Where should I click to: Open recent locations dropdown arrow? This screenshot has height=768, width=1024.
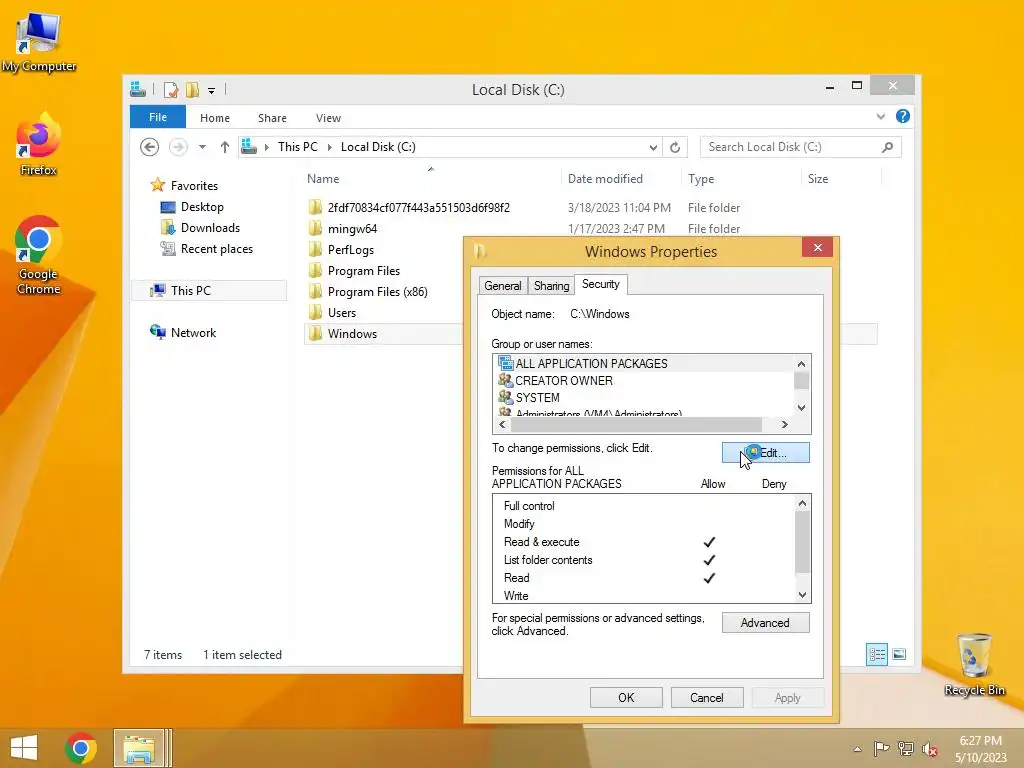tap(202, 147)
